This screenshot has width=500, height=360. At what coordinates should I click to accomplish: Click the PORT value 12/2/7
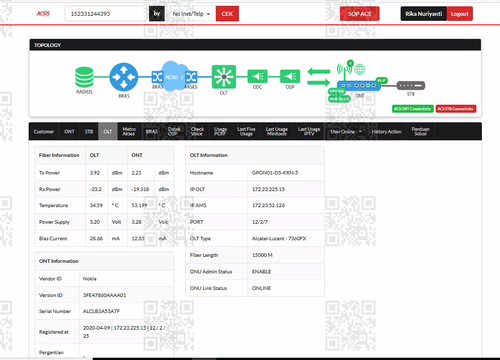coord(260,222)
